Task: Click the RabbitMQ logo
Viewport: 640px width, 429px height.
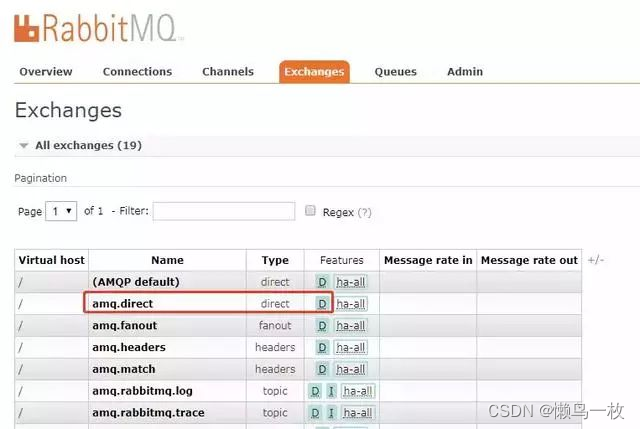Action: pos(98,28)
